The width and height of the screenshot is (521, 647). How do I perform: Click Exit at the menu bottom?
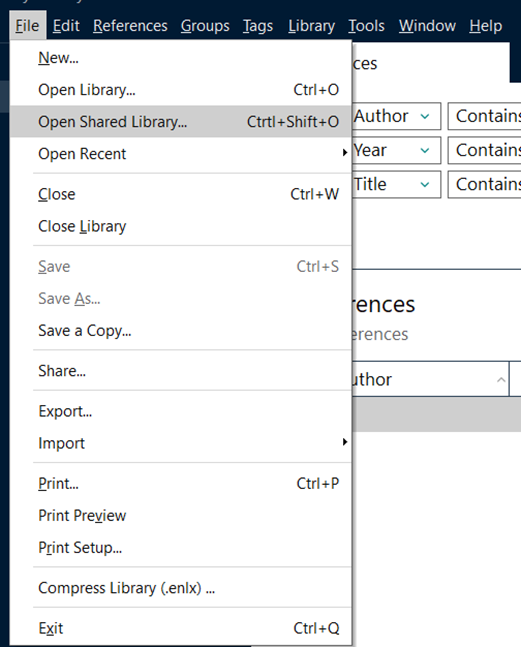click(181, 628)
